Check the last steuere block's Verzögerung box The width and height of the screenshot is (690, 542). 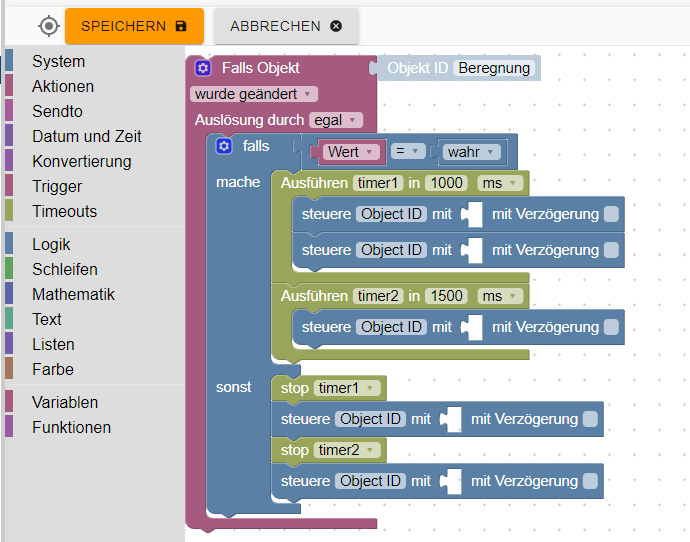click(590, 481)
